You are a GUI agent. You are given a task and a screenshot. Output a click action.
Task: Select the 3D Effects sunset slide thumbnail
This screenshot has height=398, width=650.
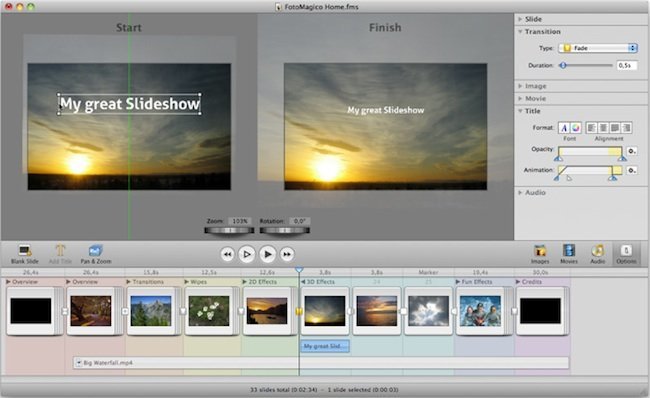coord(325,311)
